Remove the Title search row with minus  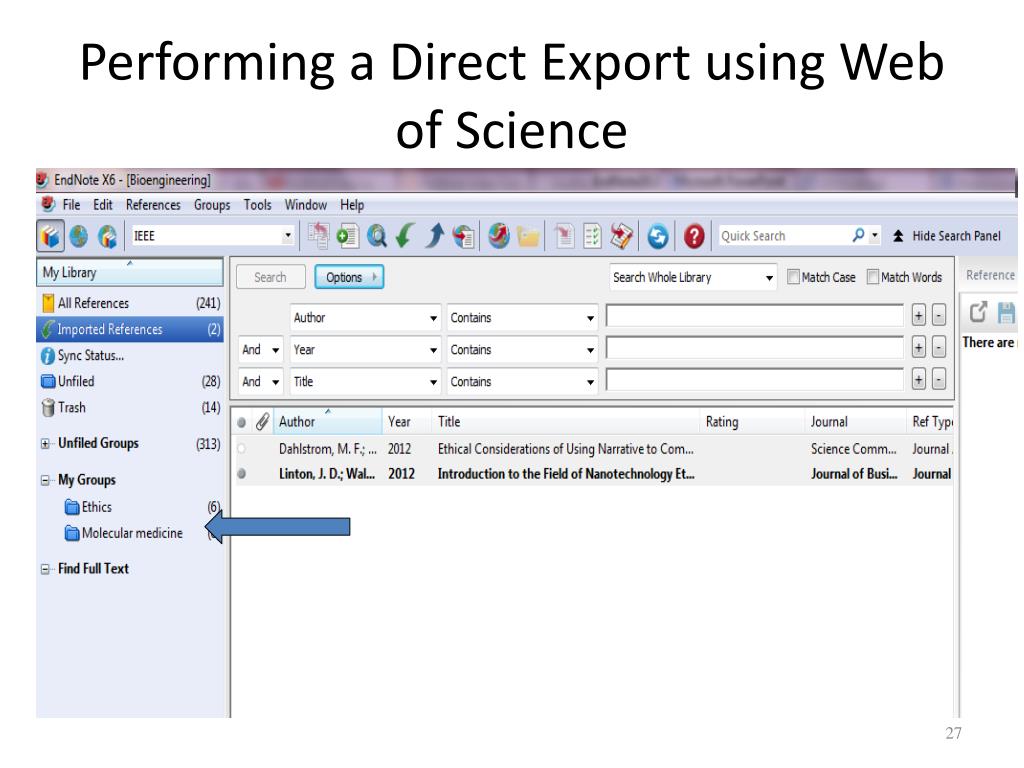point(938,379)
